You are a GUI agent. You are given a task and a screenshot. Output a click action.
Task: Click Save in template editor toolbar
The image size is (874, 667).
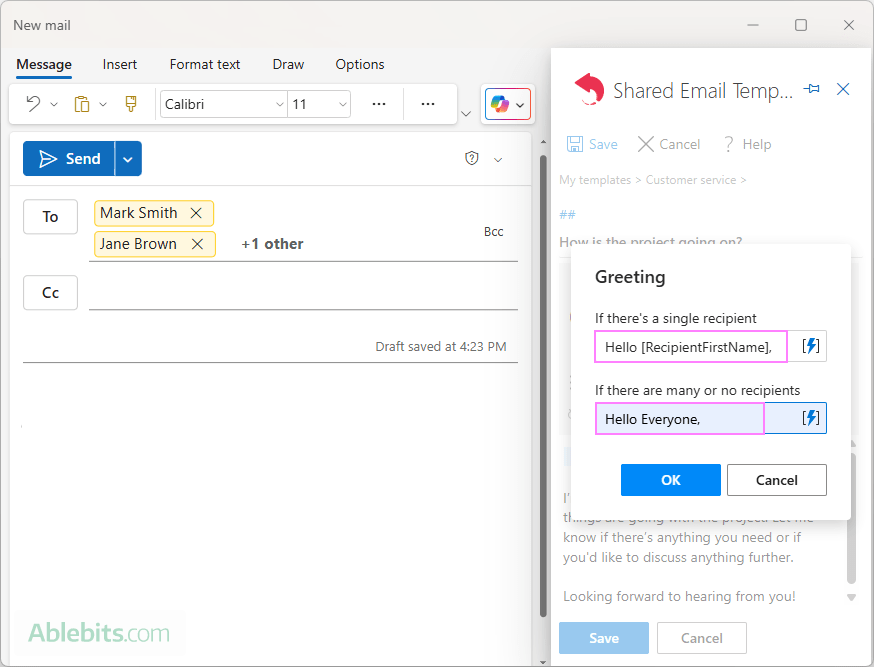pos(592,144)
